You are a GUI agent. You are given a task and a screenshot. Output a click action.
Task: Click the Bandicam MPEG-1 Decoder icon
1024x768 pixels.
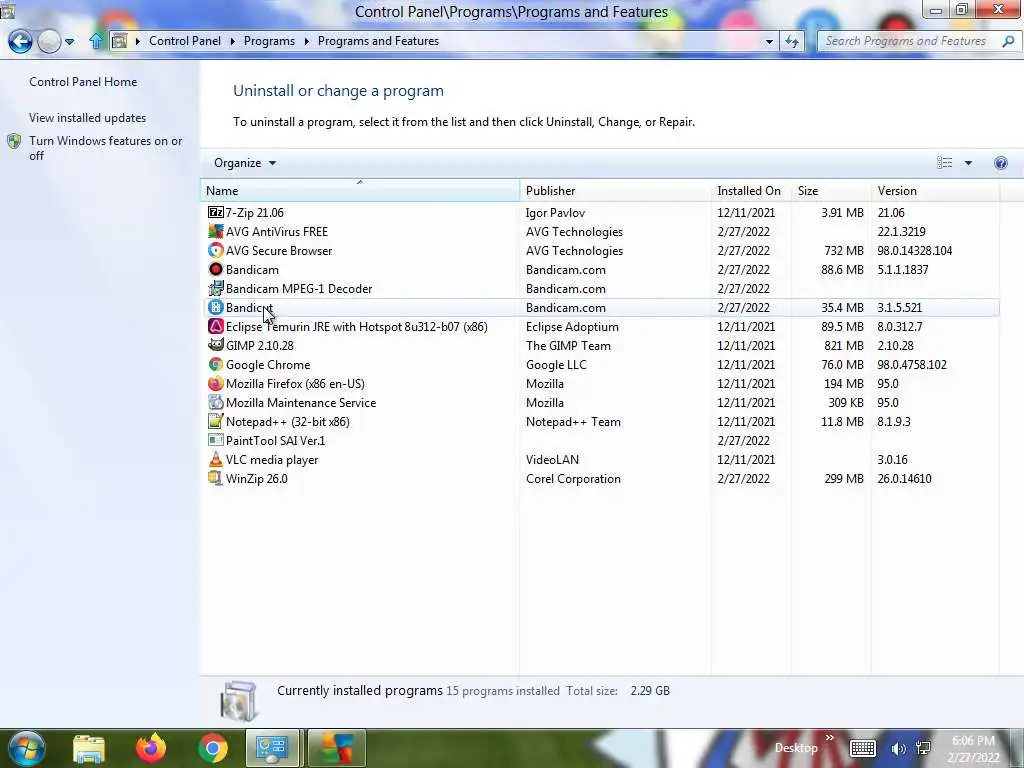(216, 288)
